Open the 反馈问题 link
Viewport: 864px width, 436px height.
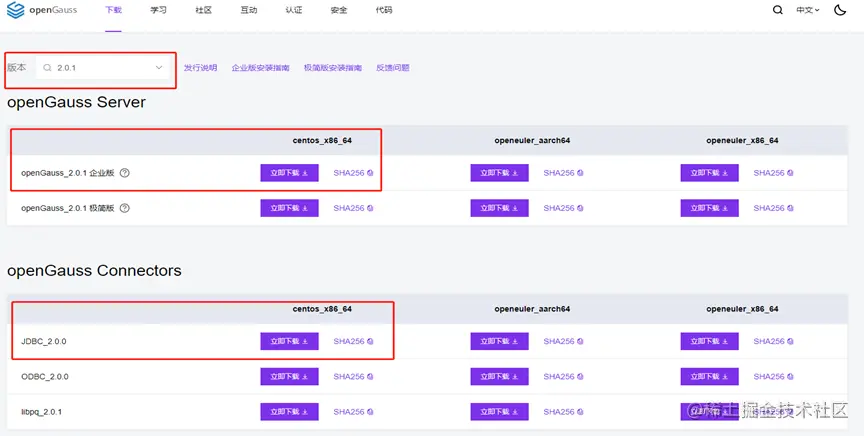(x=392, y=68)
